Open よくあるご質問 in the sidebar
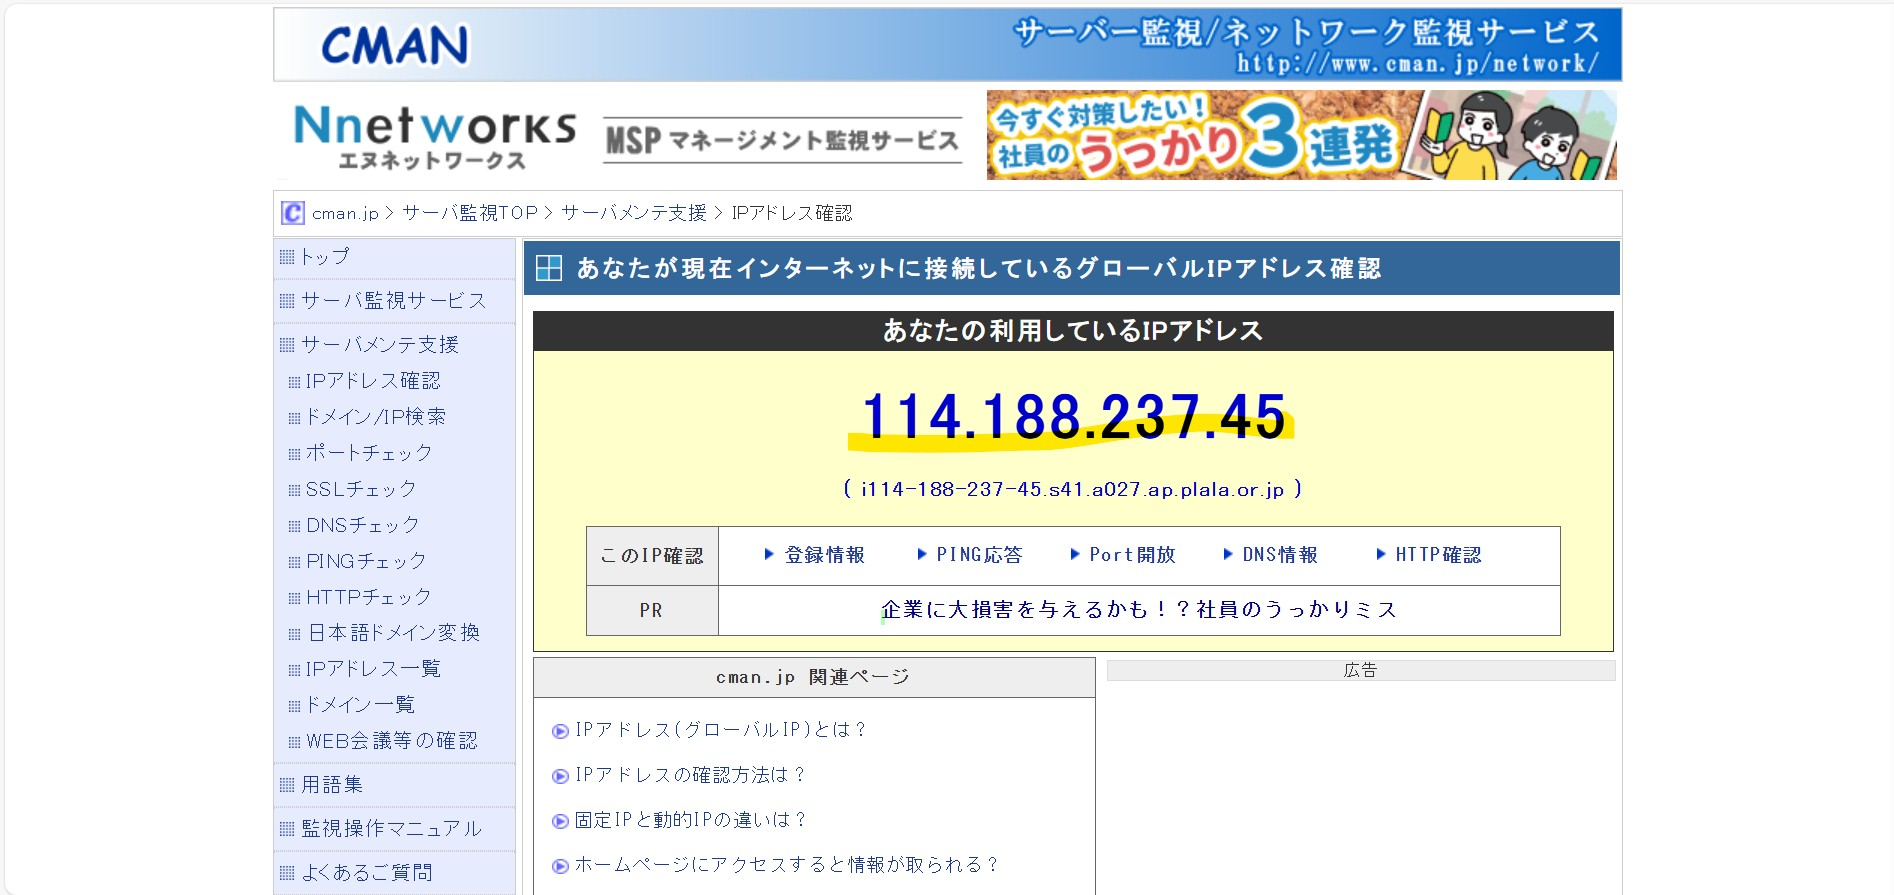 click(x=366, y=873)
